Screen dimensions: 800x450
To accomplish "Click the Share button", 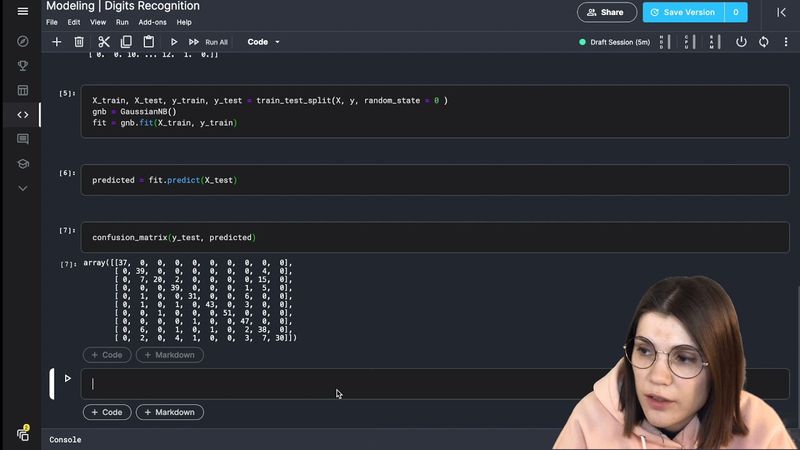I will pyautogui.click(x=606, y=12).
